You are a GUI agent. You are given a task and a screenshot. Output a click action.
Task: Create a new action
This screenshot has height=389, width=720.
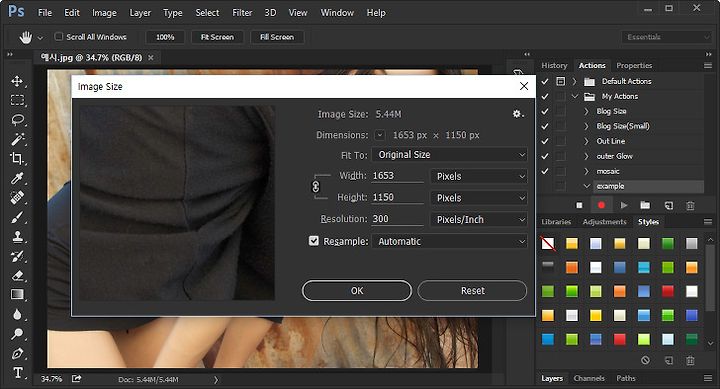pos(669,205)
